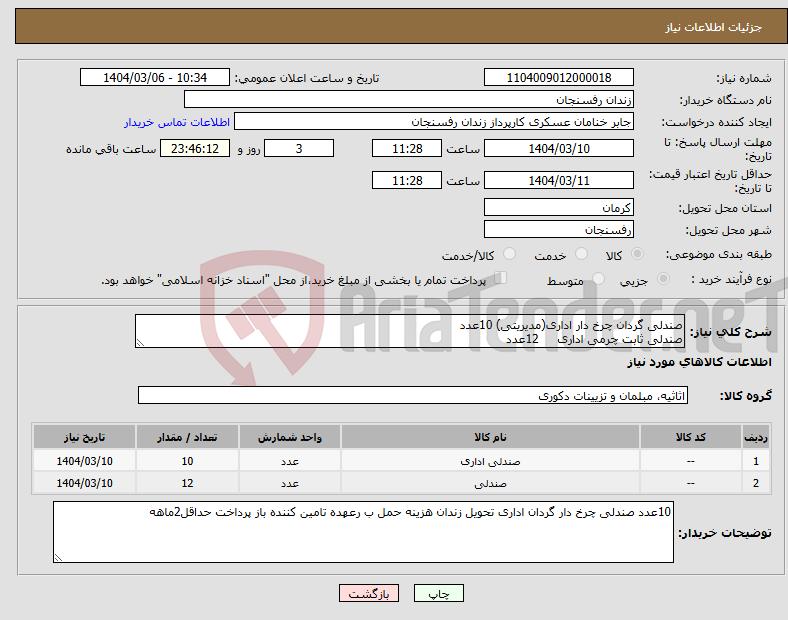Click the عدد unit cell in row 2
Viewport: 788px width, 620px height.
coord(290,483)
